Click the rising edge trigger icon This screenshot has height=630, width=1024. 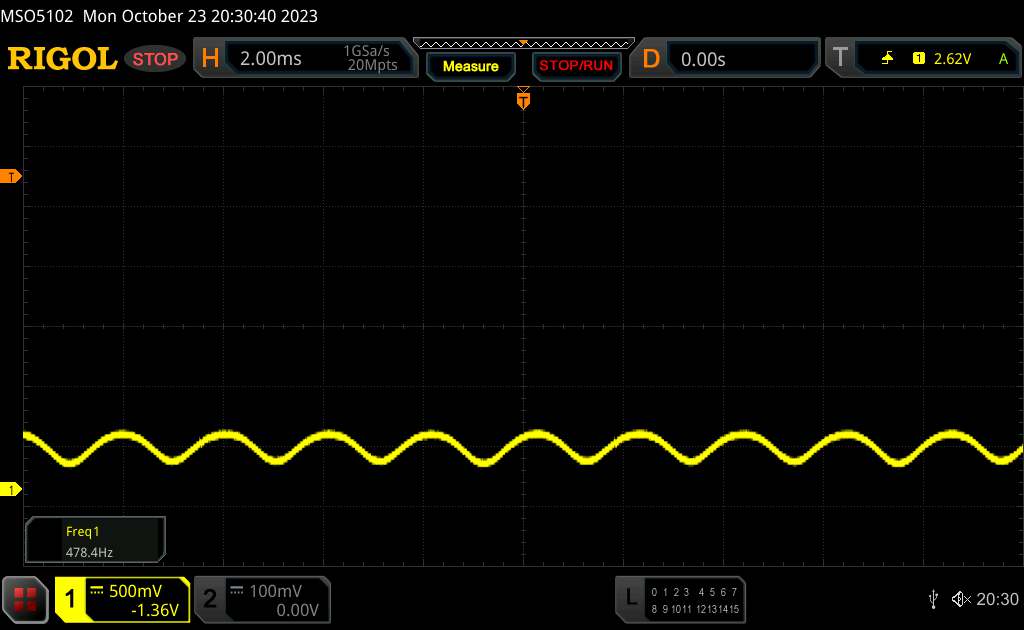tap(887, 58)
